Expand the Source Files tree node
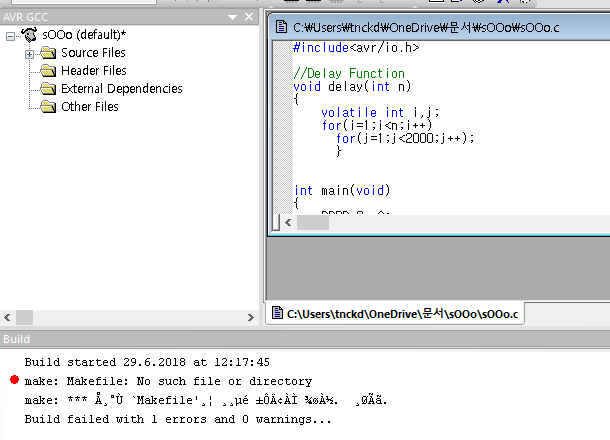610x440 pixels. pyautogui.click(x=29, y=53)
